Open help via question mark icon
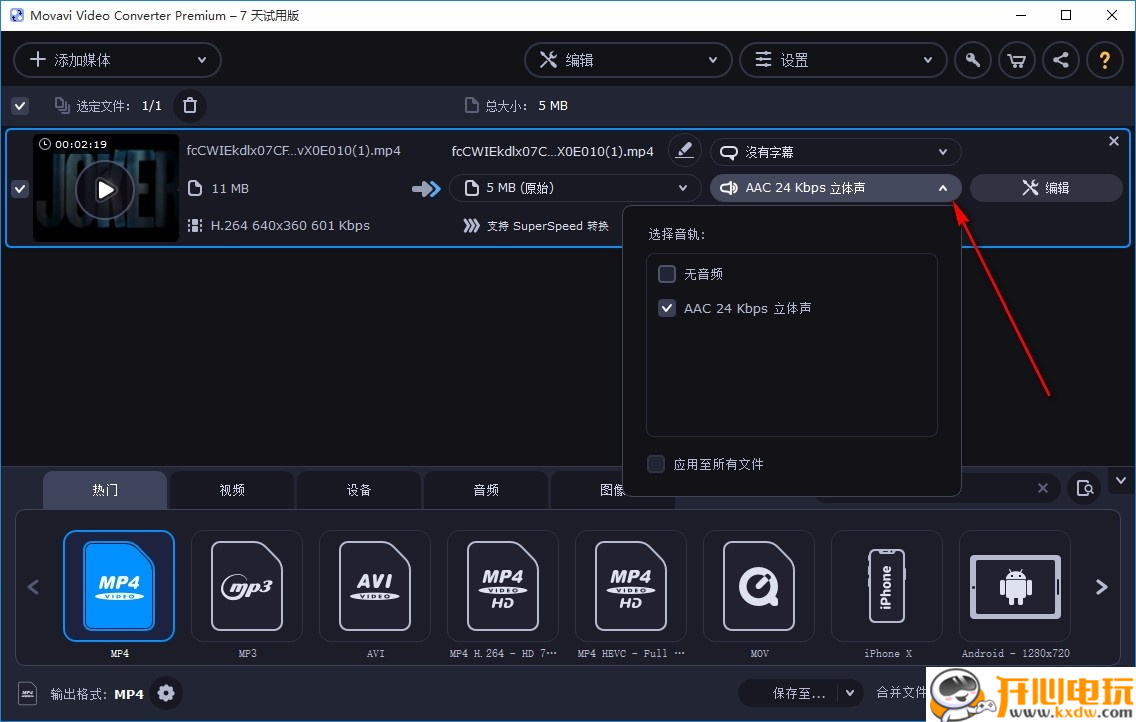This screenshot has width=1136, height=722. (1105, 60)
